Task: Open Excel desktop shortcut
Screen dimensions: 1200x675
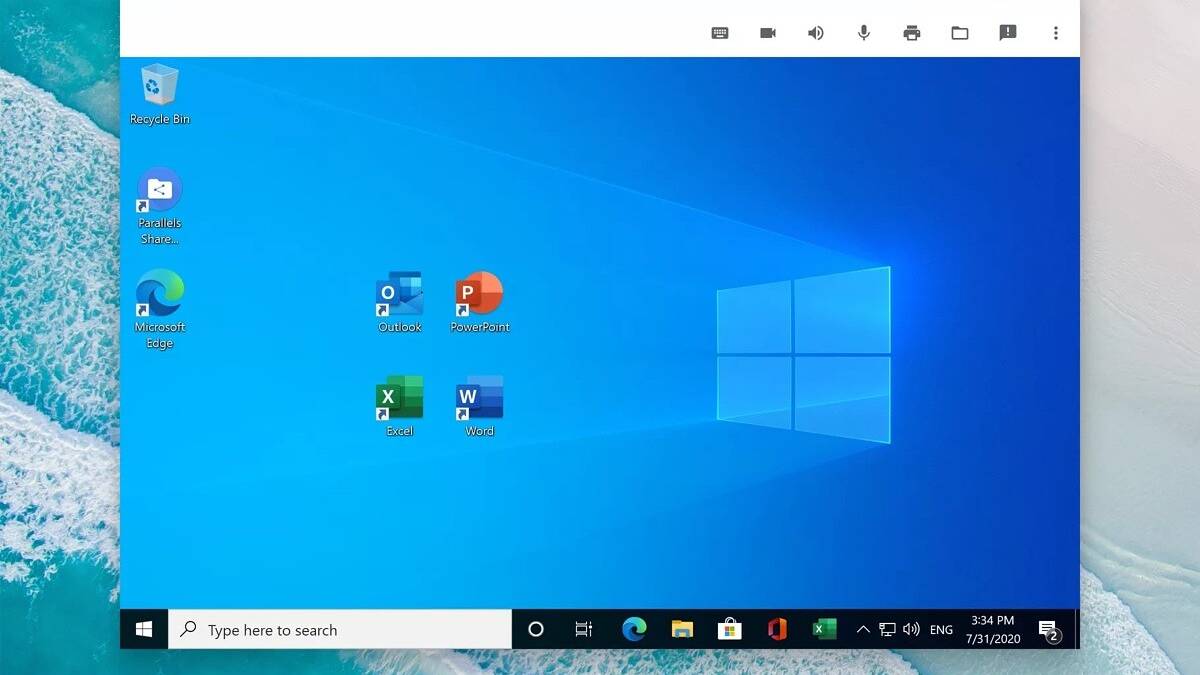Action: coord(400,406)
